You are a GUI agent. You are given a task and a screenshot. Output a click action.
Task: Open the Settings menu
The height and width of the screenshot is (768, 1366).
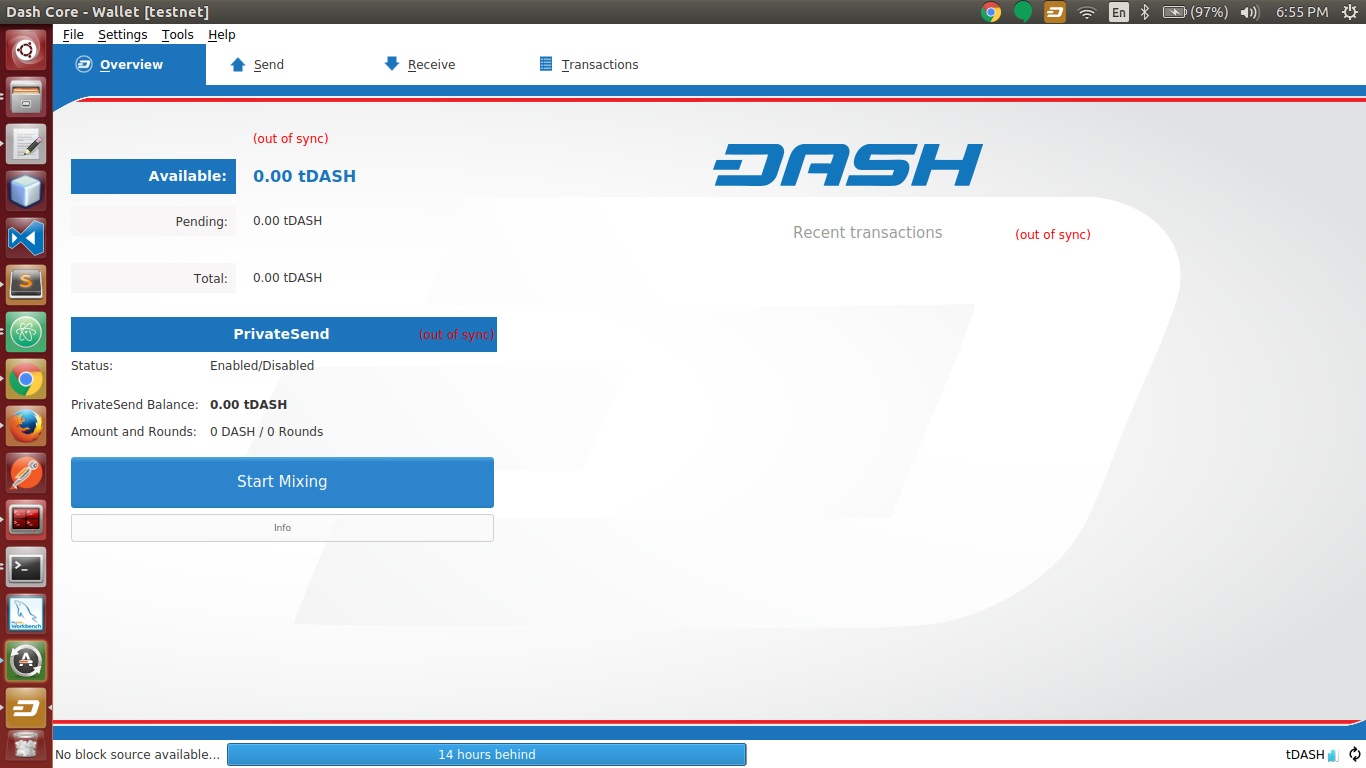122,34
